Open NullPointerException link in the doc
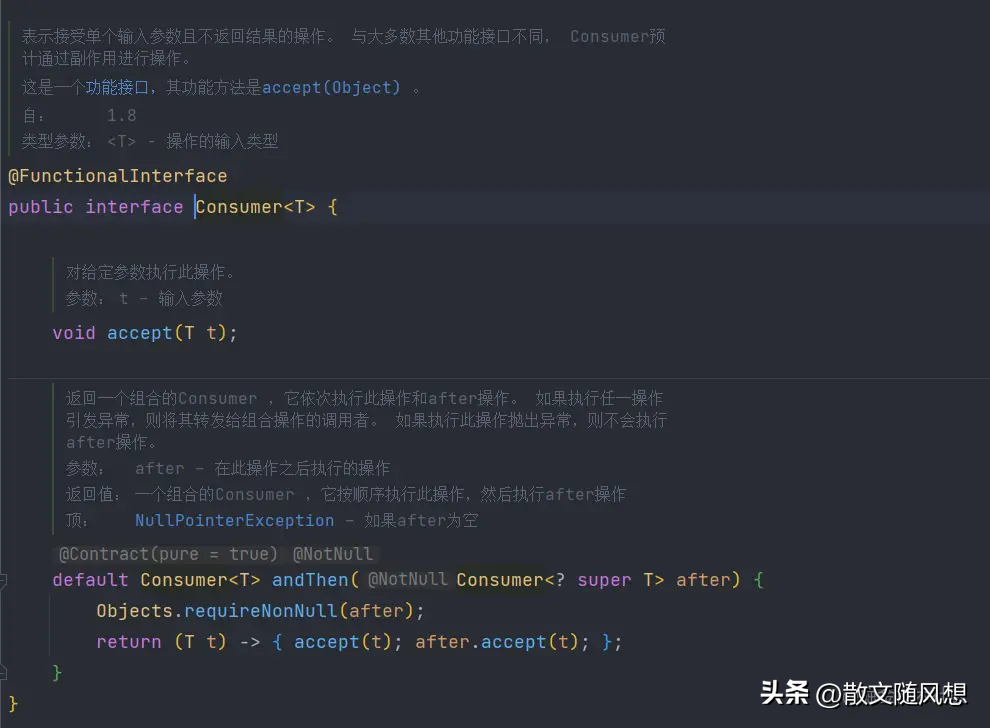The width and height of the screenshot is (990, 728). (234, 520)
